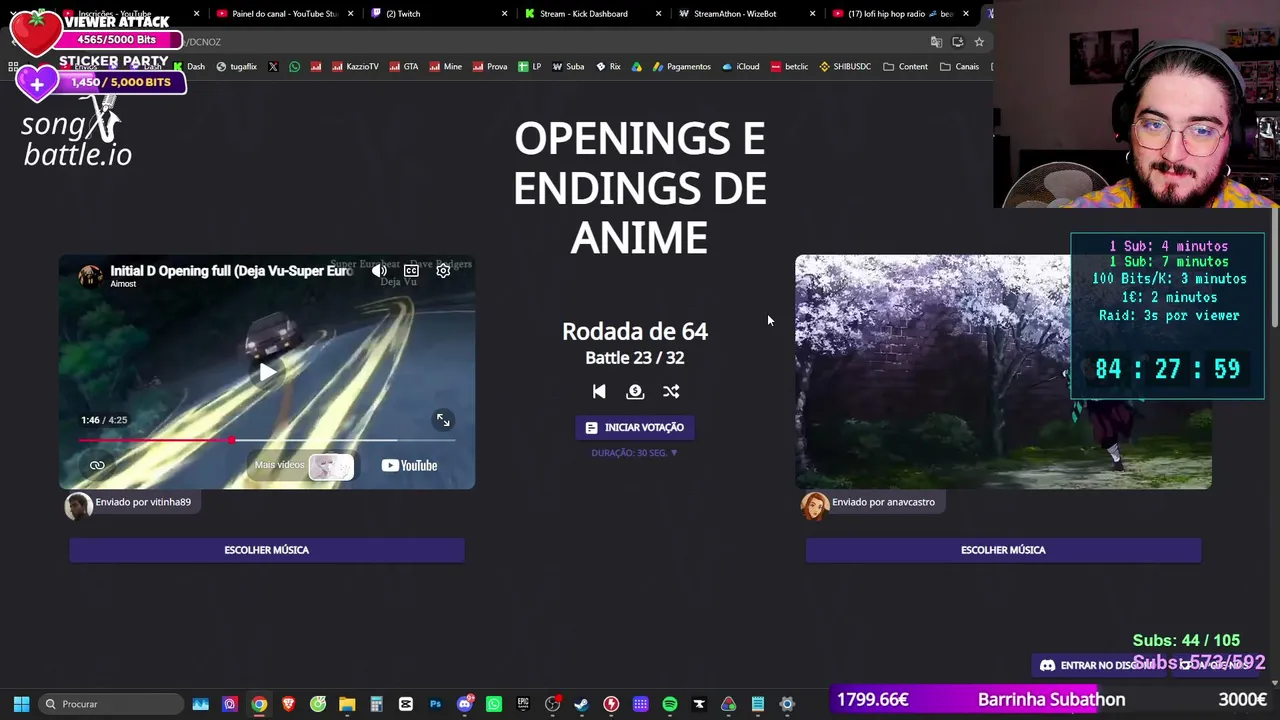Open the Aimost channel avatar

[x=90, y=275]
